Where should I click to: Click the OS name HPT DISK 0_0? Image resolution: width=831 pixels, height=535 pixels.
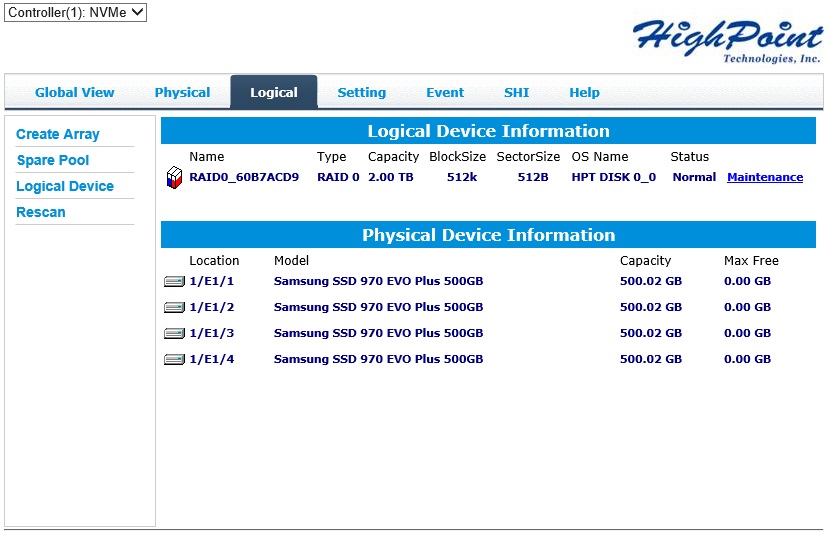click(x=613, y=177)
